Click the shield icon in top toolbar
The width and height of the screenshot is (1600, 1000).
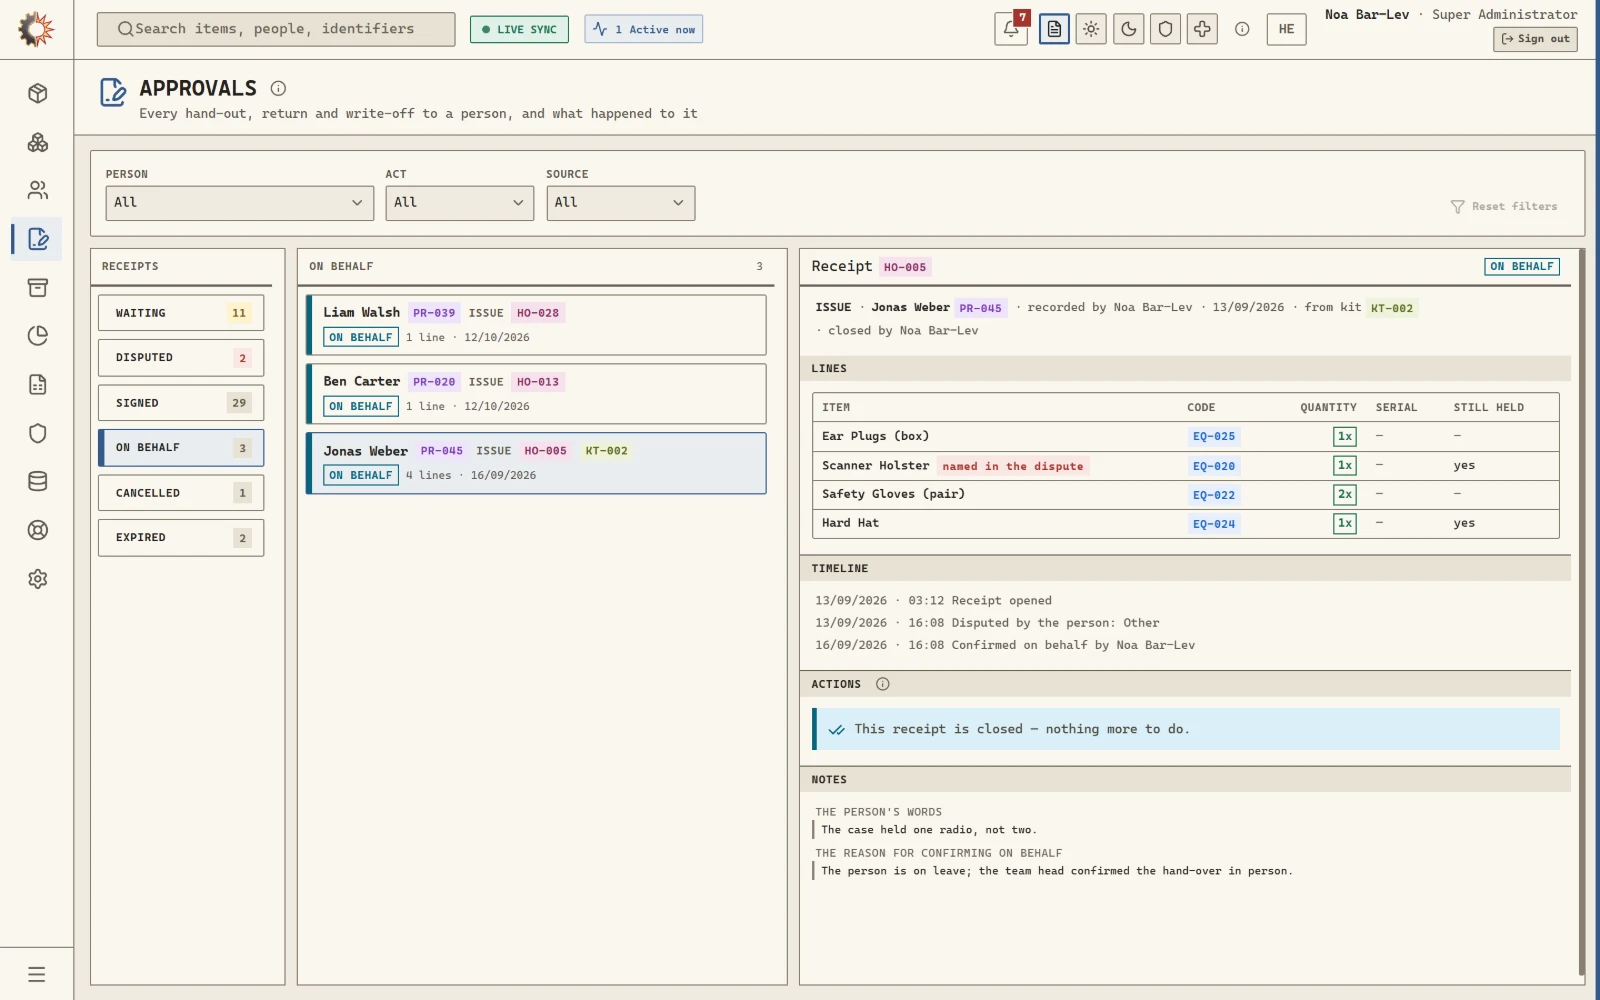1165,29
